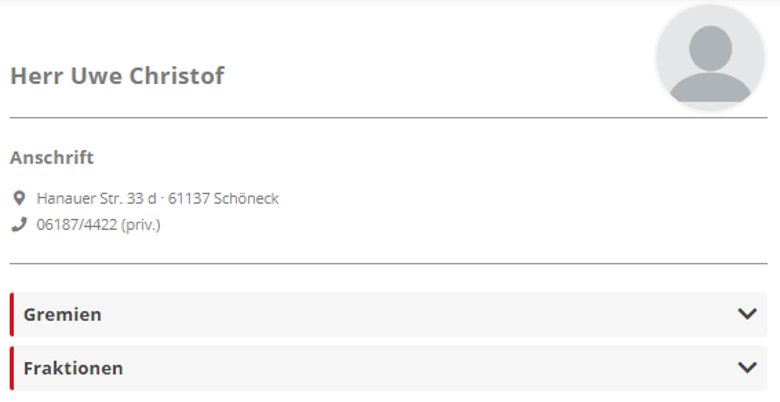
Task: Open the Fraktionen accordion section
Action: (x=389, y=368)
